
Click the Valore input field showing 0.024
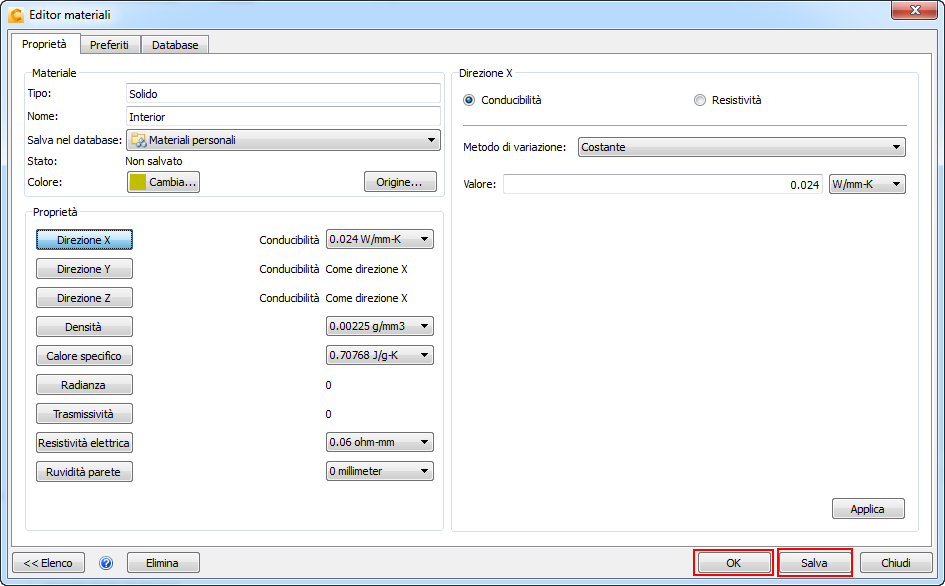tap(663, 184)
